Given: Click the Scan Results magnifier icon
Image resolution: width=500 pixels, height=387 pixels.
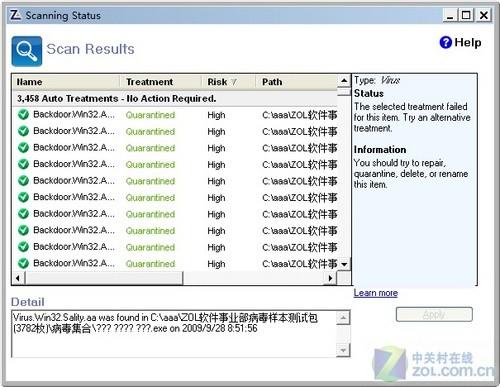Looking at the screenshot, I should (x=27, y=51).
